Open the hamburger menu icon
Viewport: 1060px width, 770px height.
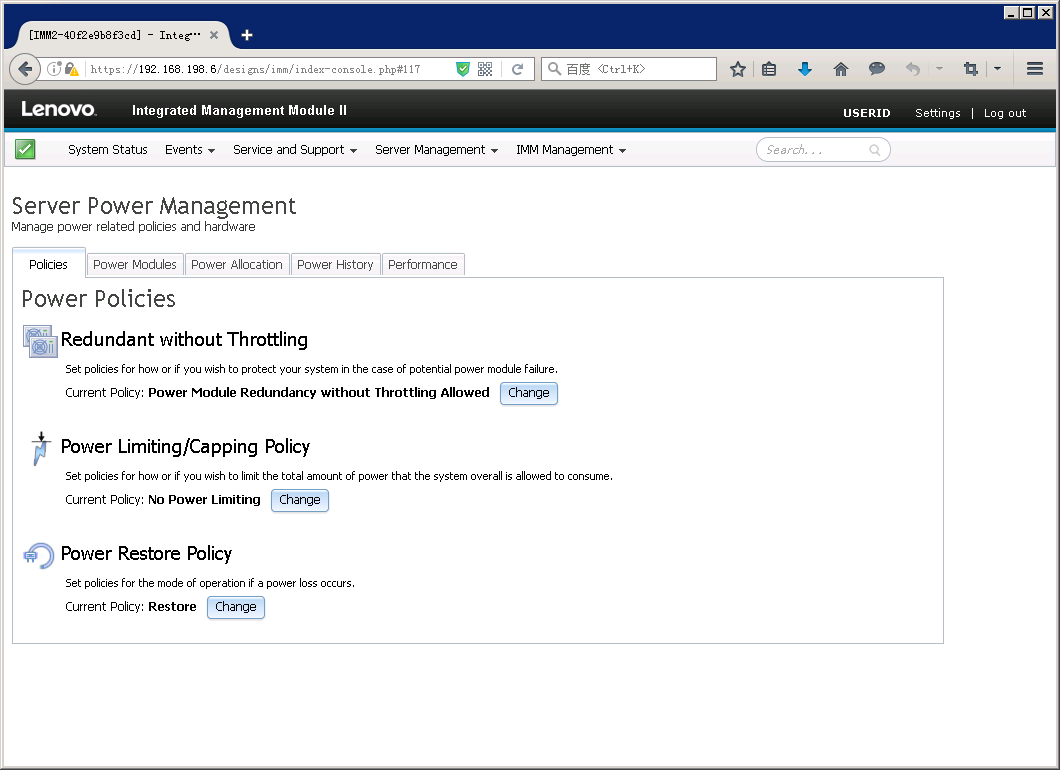tap(1034, 69)
